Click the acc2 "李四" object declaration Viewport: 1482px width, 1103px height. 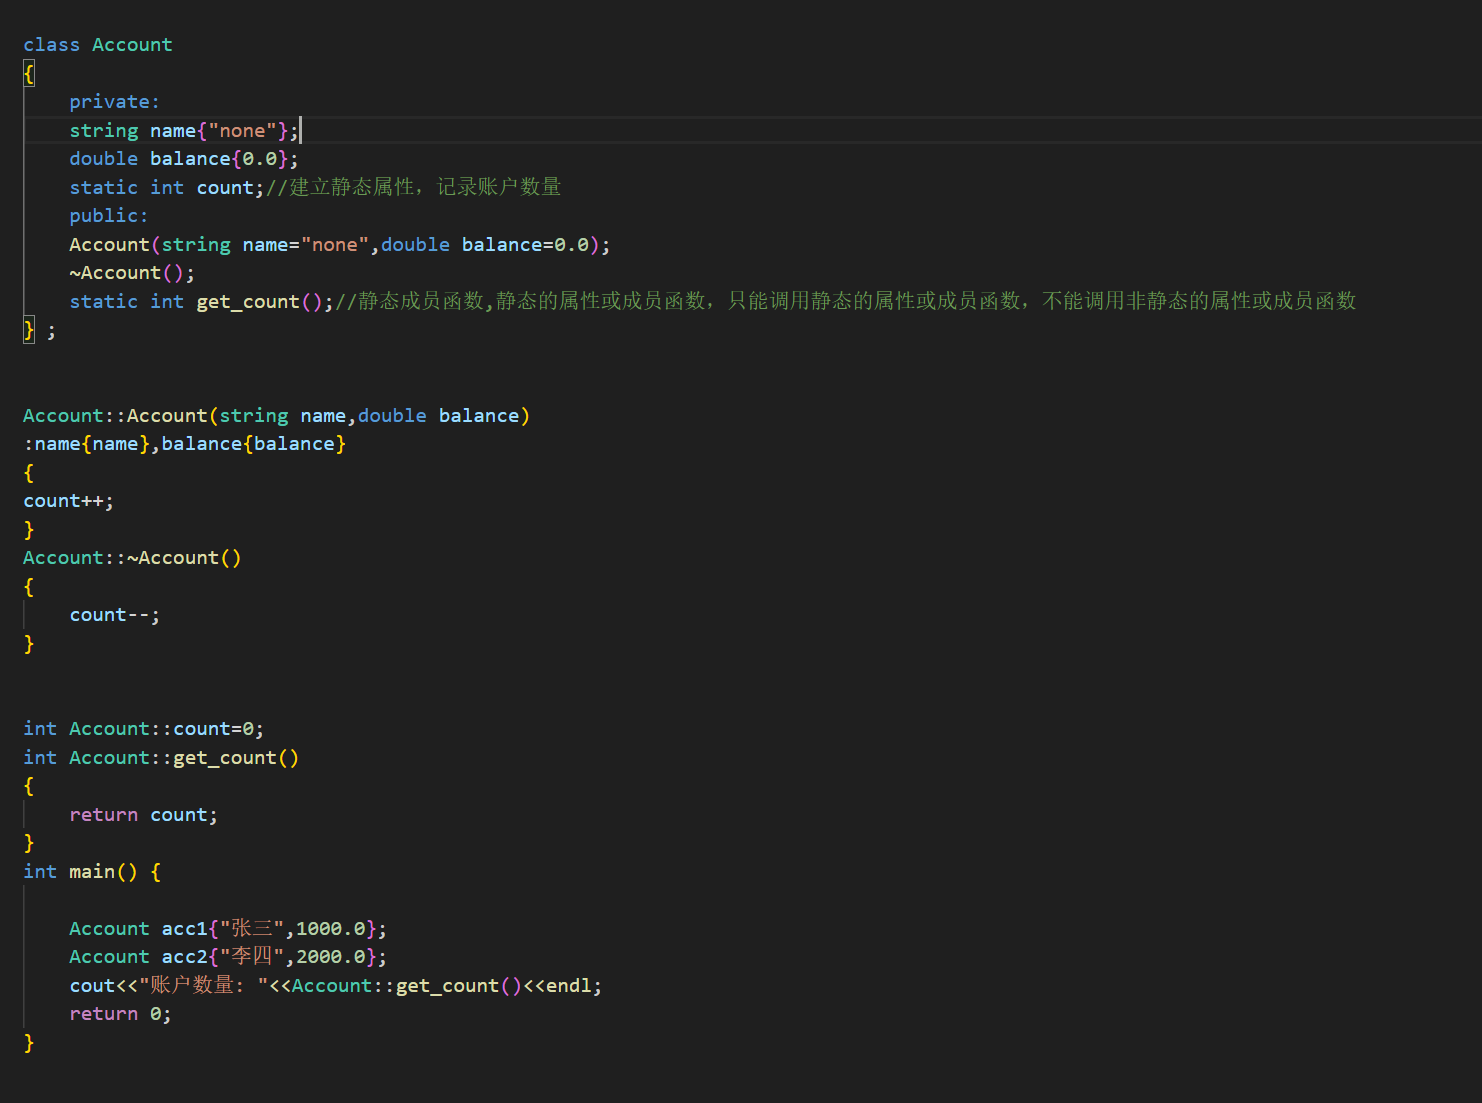(x=228, y=957)
